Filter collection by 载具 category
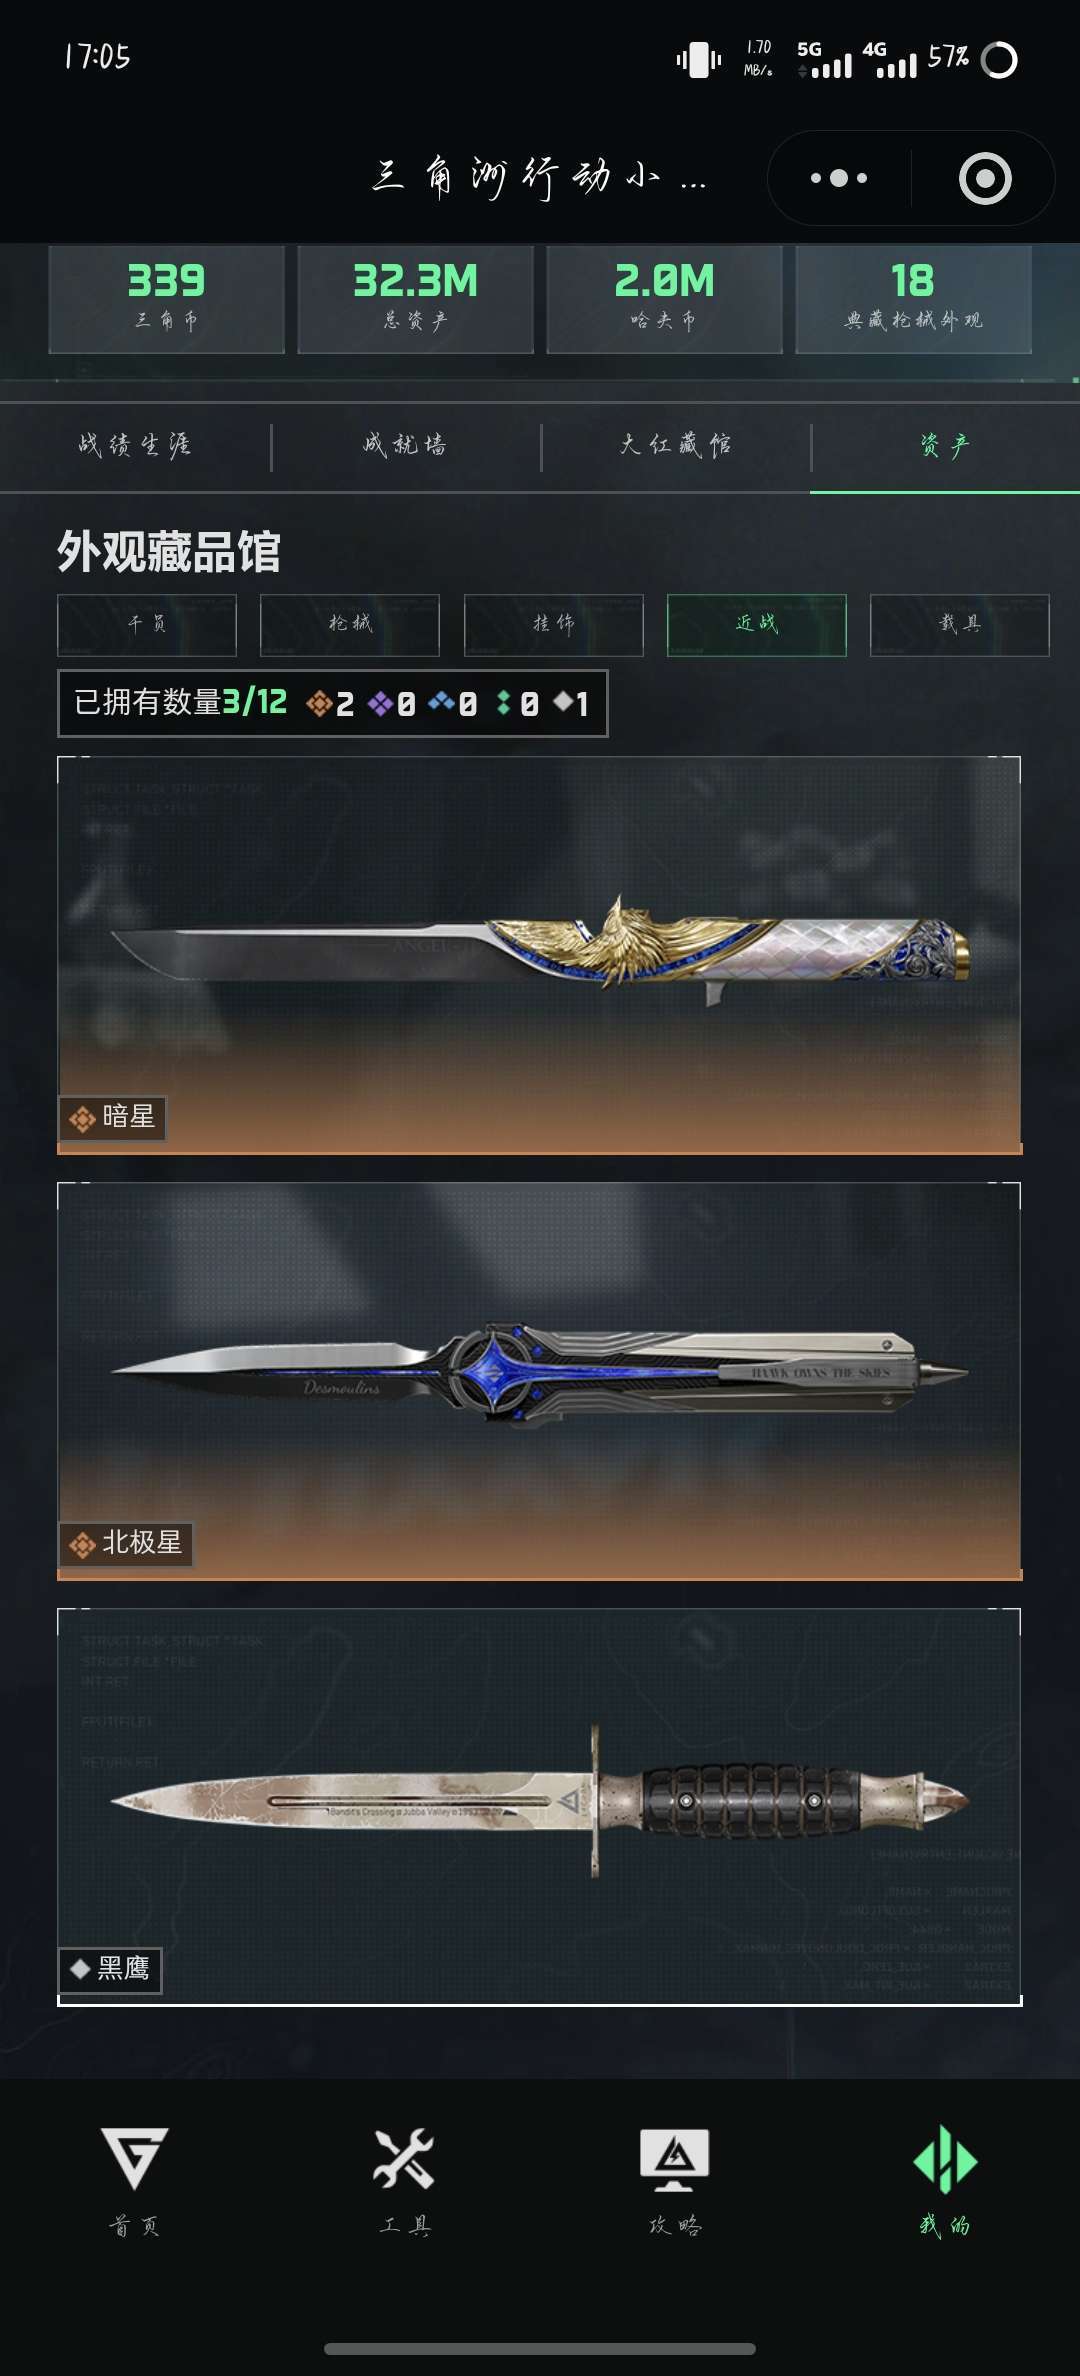 pyautogui.click(x=960, y=625)
